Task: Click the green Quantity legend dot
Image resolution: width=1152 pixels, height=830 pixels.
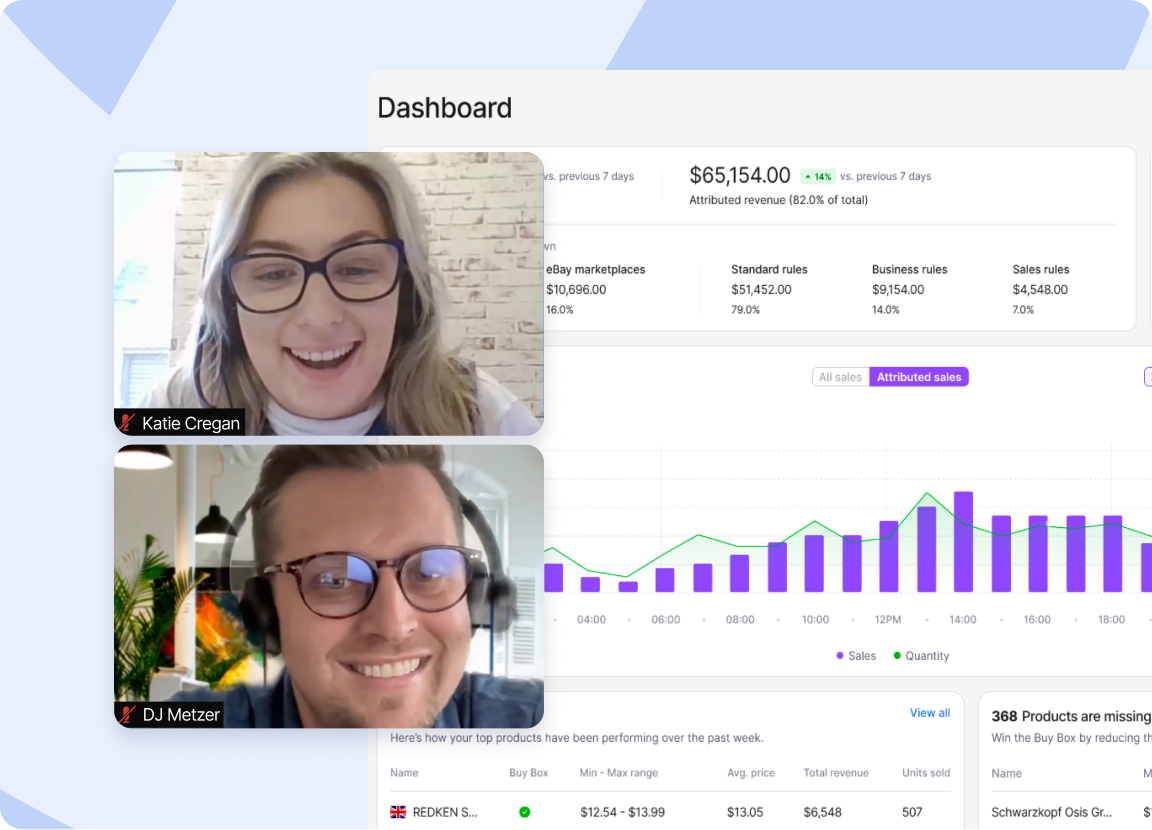Action: coord(897,656)
